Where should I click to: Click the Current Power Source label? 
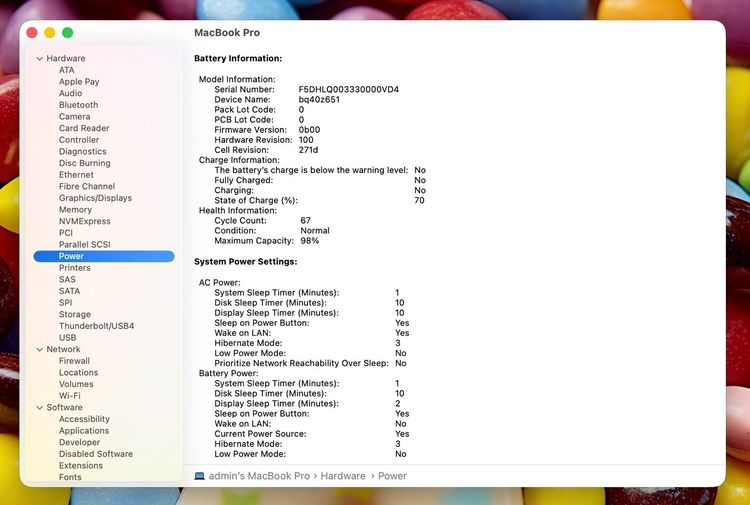click(x=260, y=434)
